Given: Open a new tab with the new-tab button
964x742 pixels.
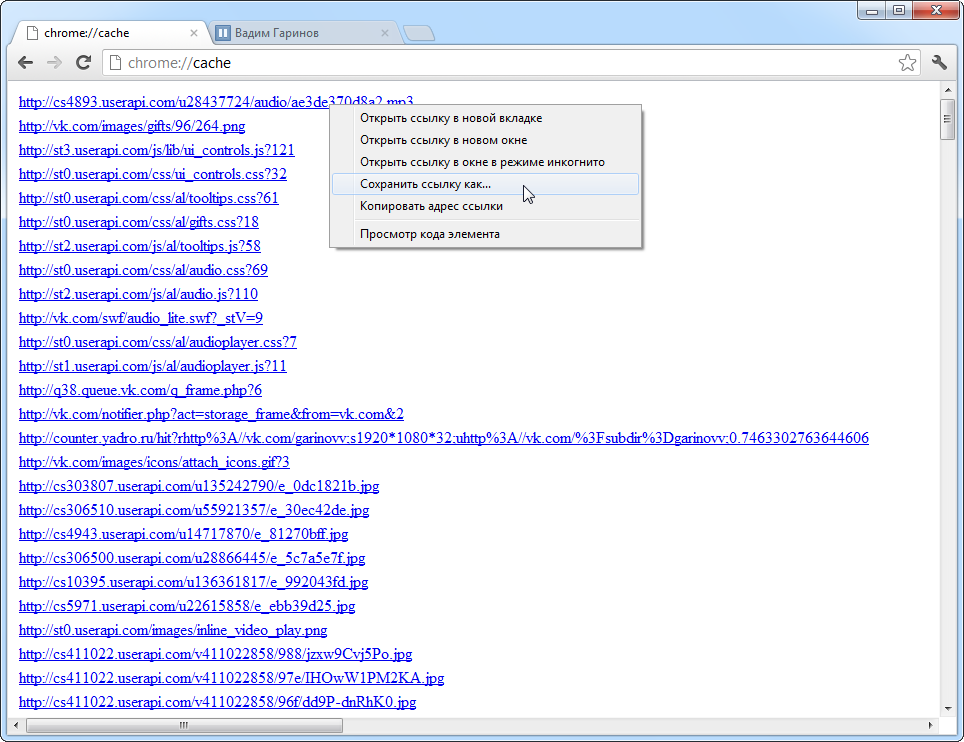Looking at the screenshot, I should point(419,33).
